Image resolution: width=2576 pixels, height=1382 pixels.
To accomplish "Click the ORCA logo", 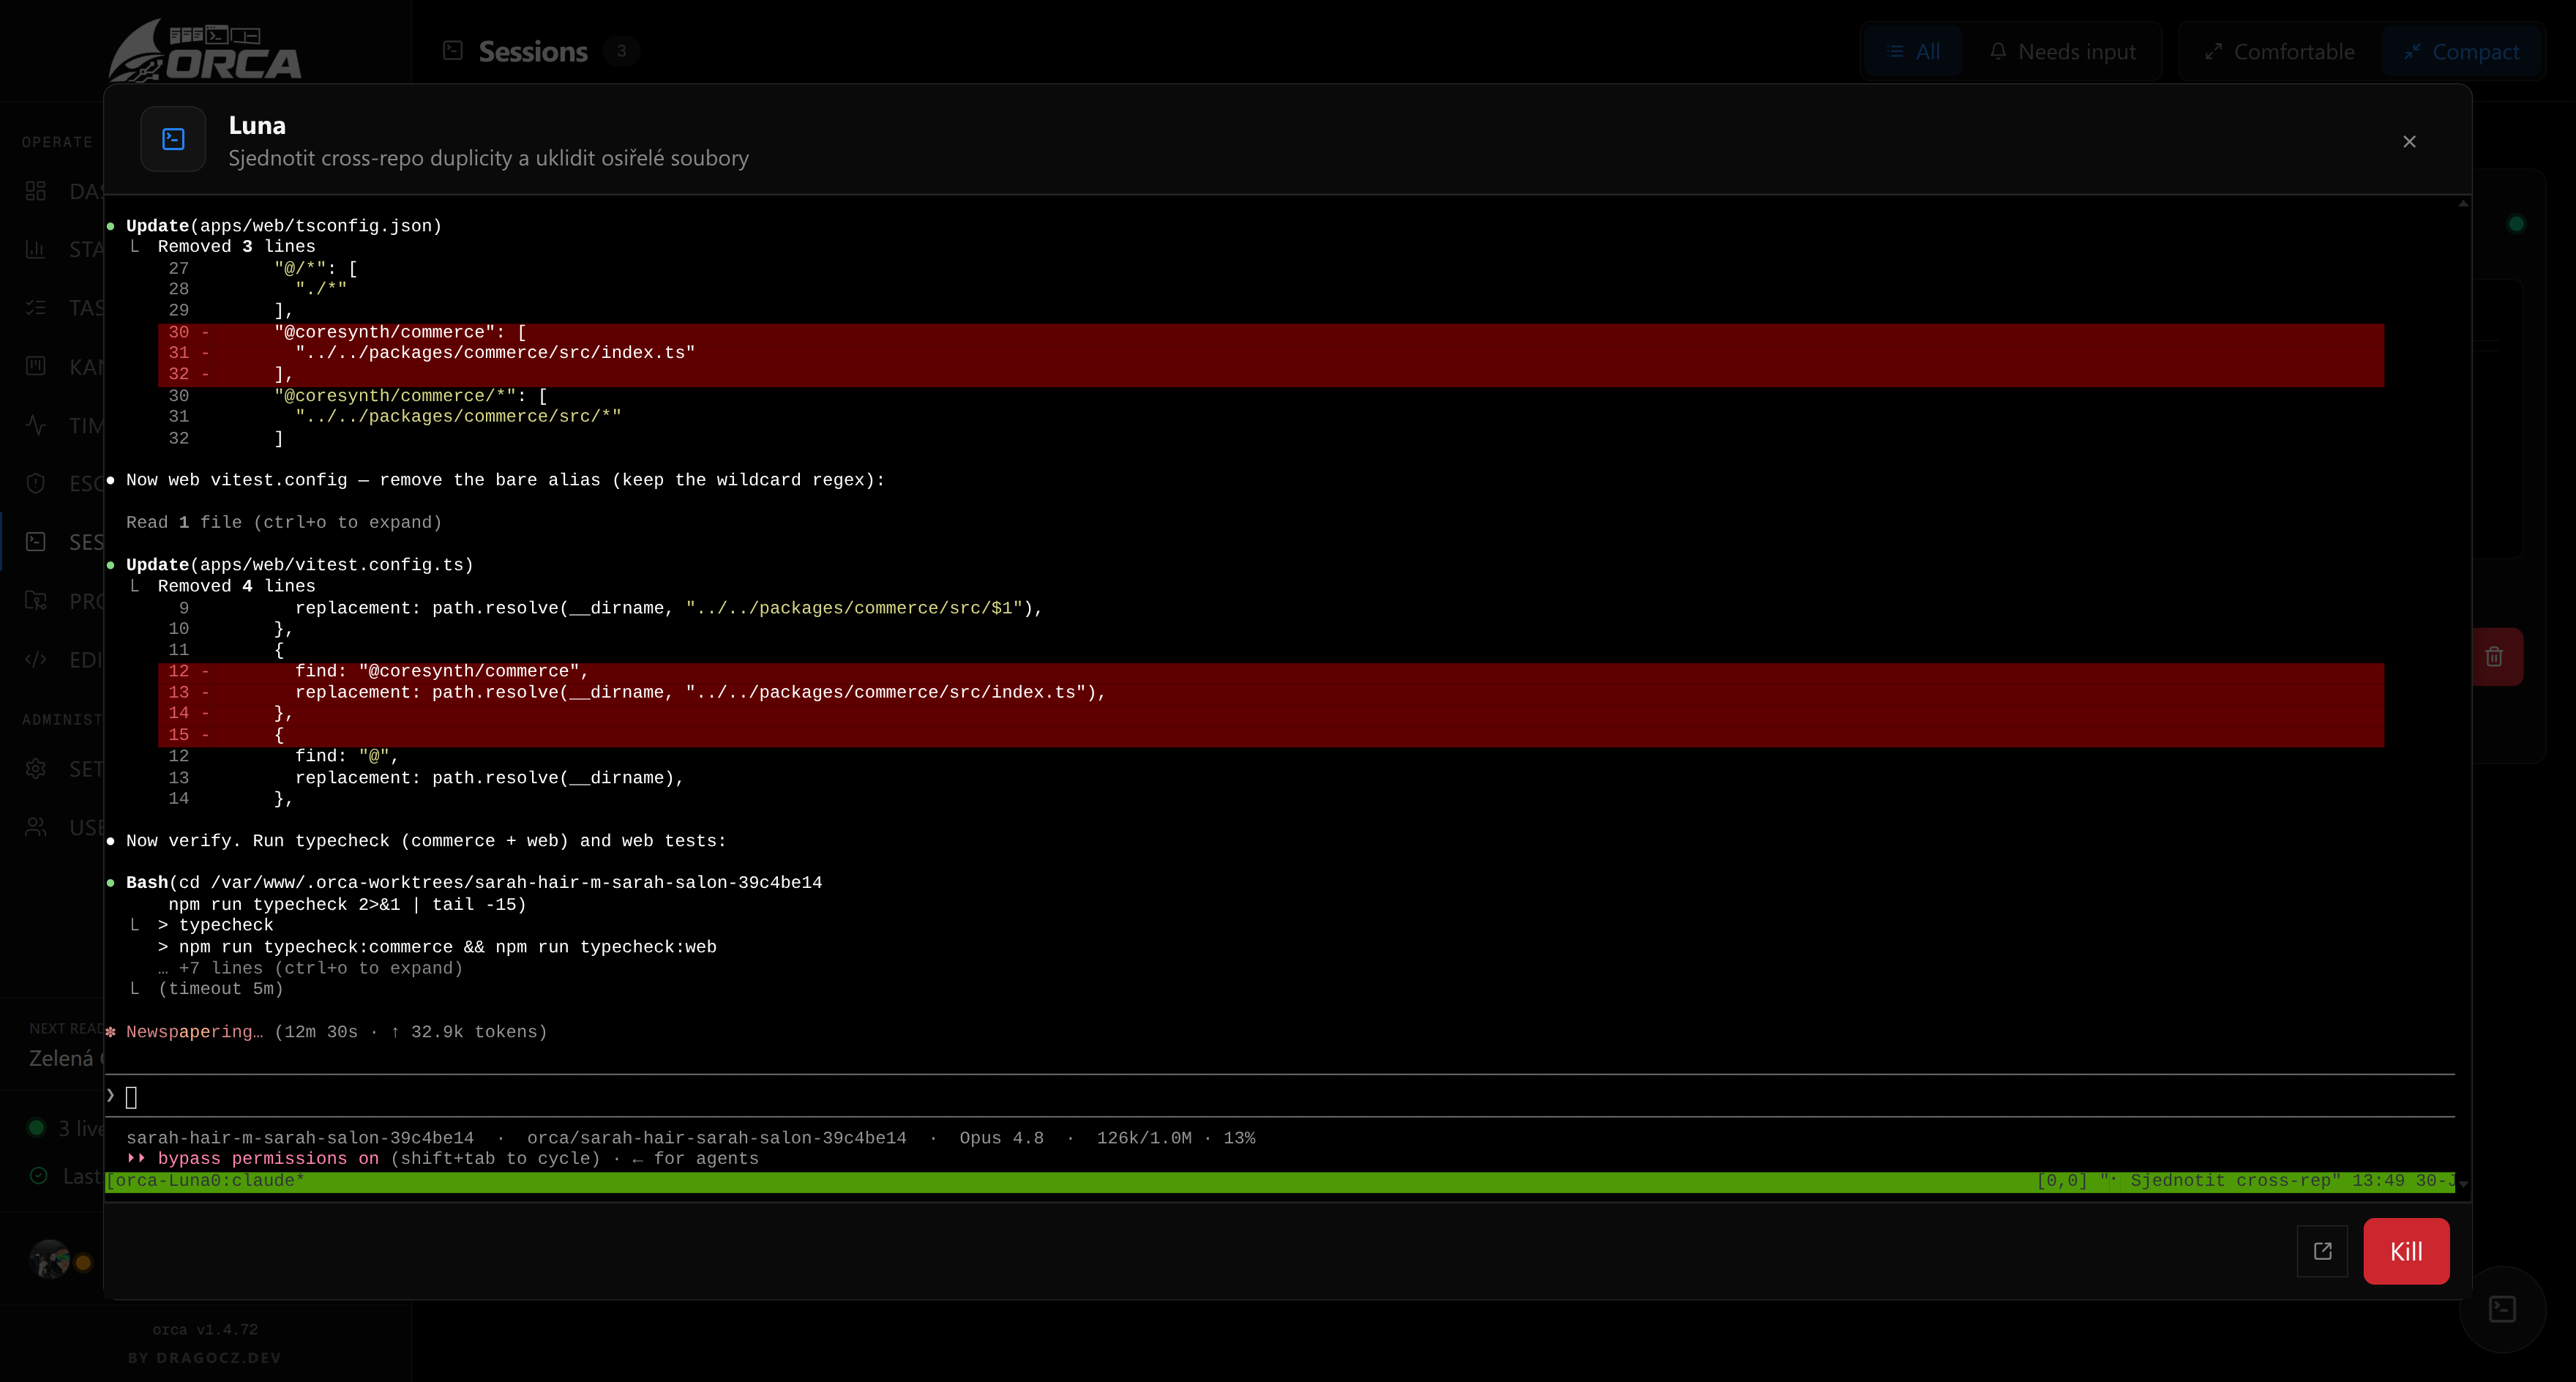I will pos(205,50).
